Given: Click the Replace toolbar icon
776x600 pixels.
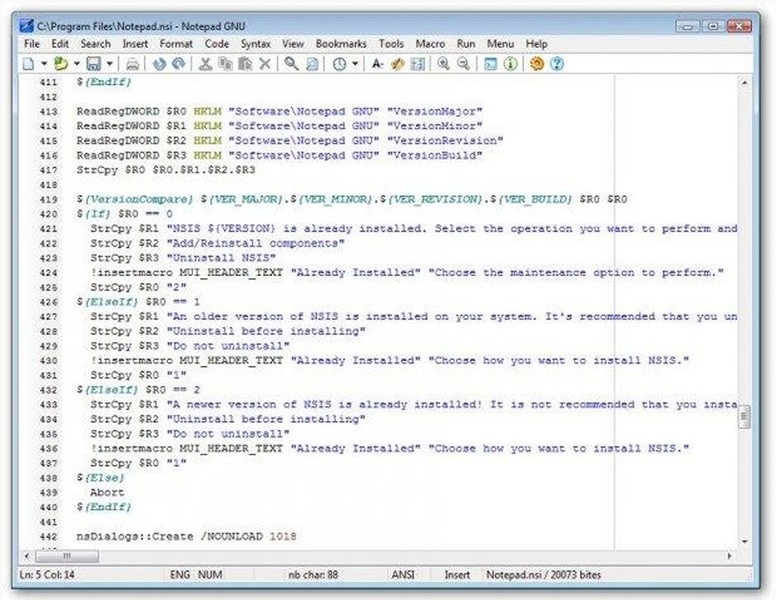Looking at the screenshot, I should point(312,64).
